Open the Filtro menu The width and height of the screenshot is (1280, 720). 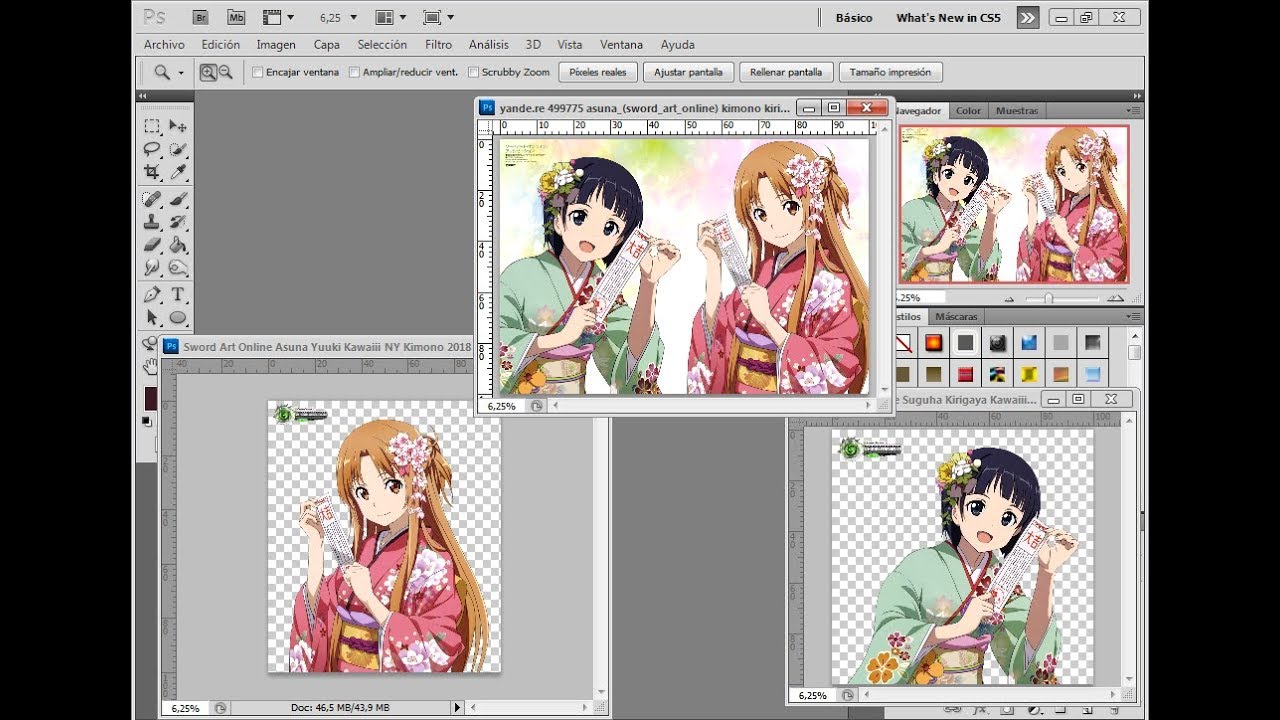438,45
